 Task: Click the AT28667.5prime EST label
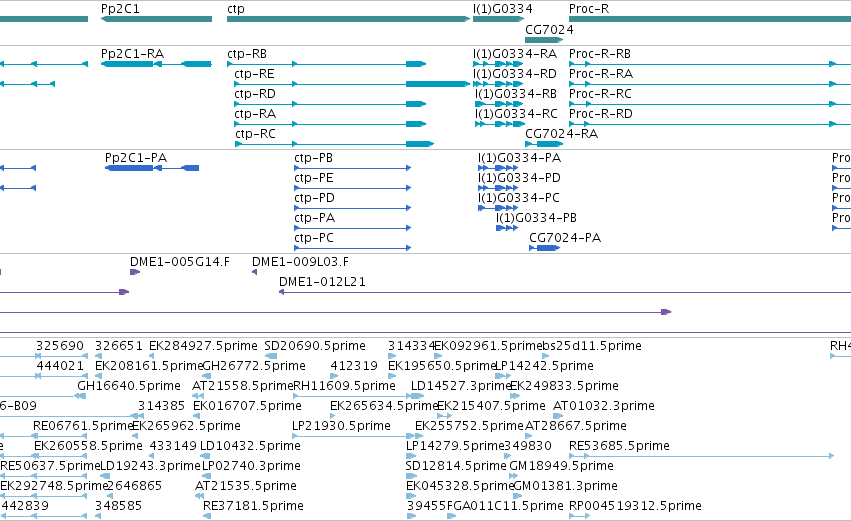pyautogui.click(x=576, y=427)
